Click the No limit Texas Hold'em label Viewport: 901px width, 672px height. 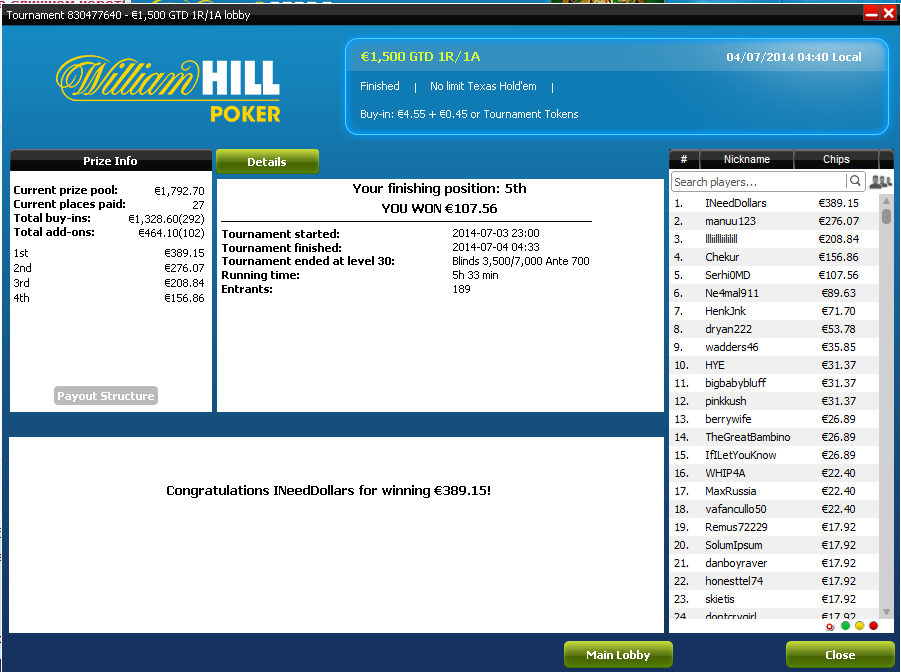(483, 86)
